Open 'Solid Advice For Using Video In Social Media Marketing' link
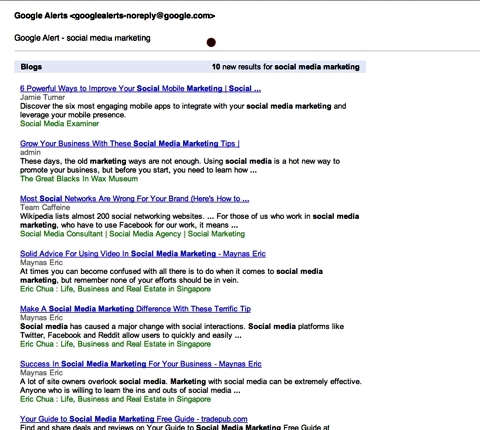The width and height of the screenshot is (480, 430). (143, 254)
